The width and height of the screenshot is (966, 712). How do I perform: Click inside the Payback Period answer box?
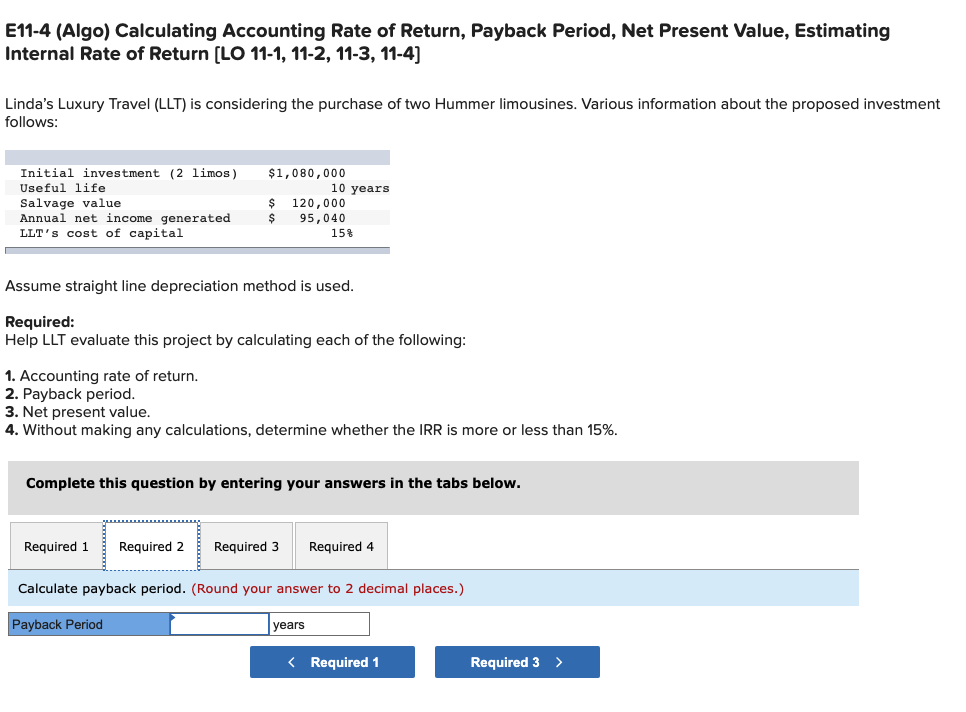(x=219, y=623)
